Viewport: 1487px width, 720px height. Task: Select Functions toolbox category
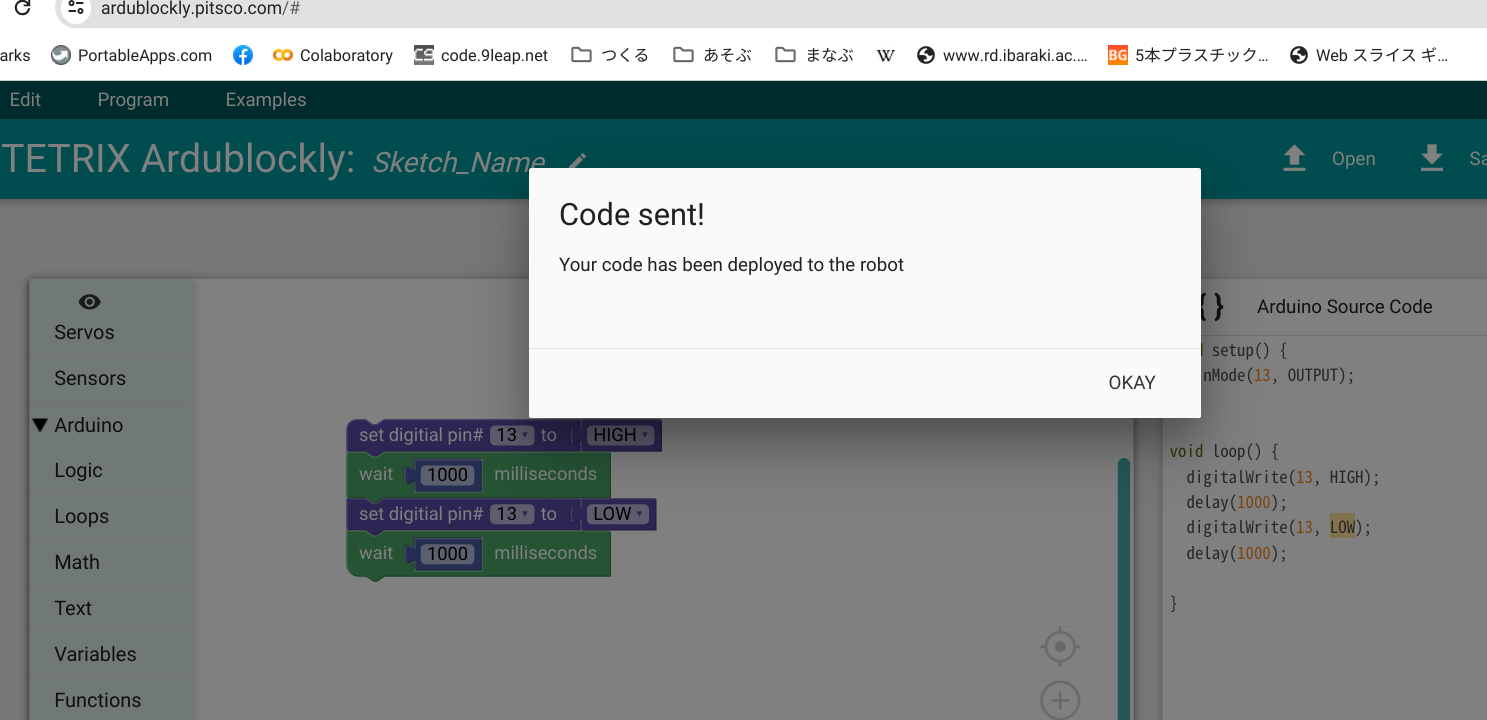pyautogui.click(x=97, y=700)
